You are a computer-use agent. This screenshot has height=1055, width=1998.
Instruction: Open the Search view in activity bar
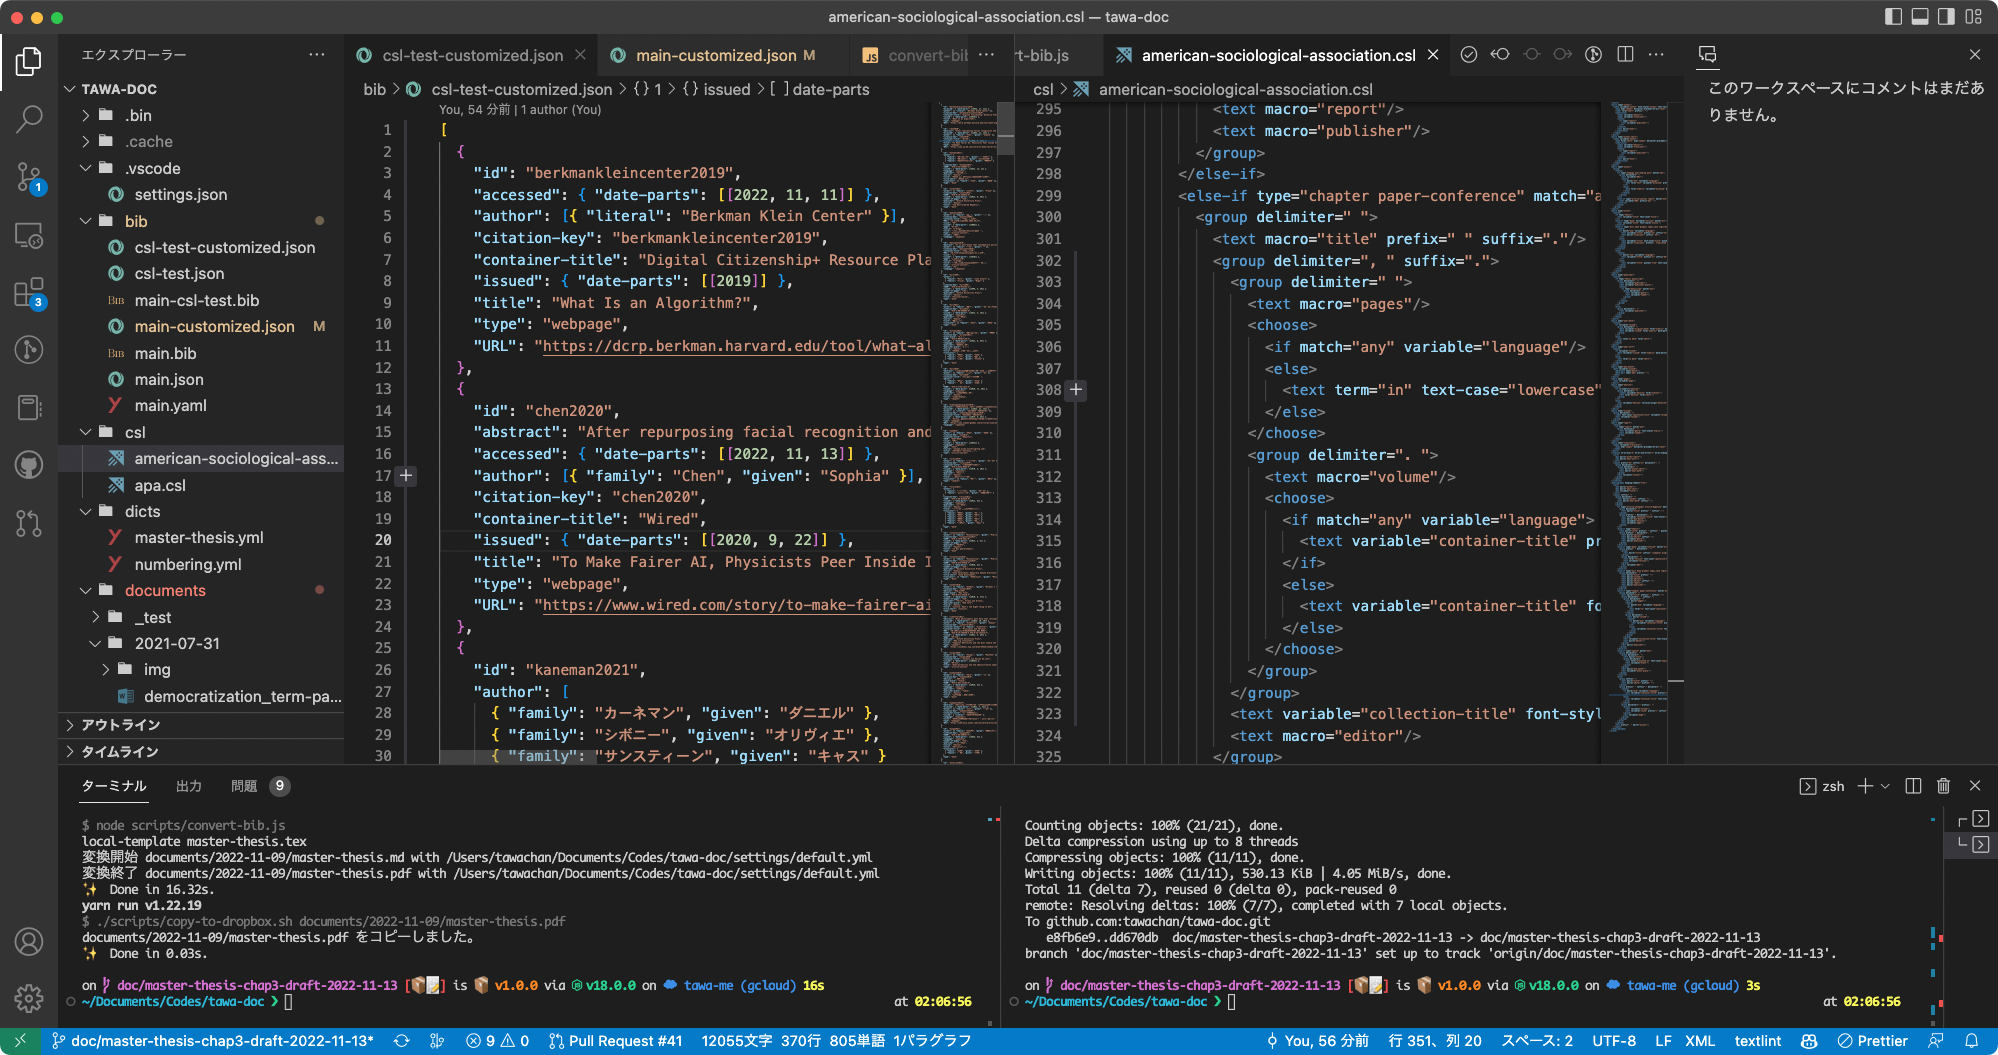(29, 119)
